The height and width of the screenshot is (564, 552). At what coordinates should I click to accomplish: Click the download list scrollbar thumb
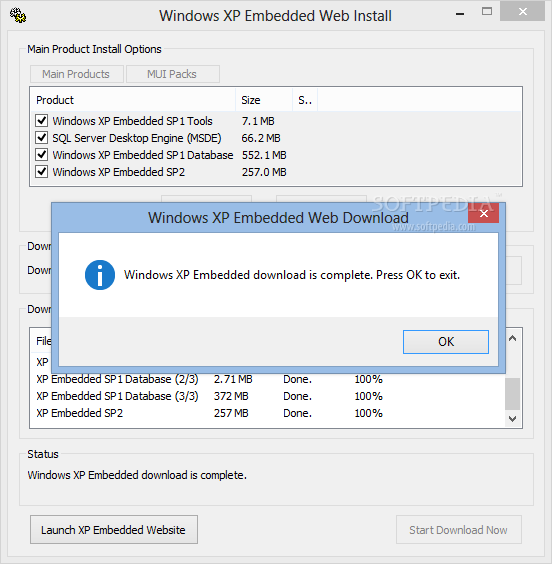[512, 394]
